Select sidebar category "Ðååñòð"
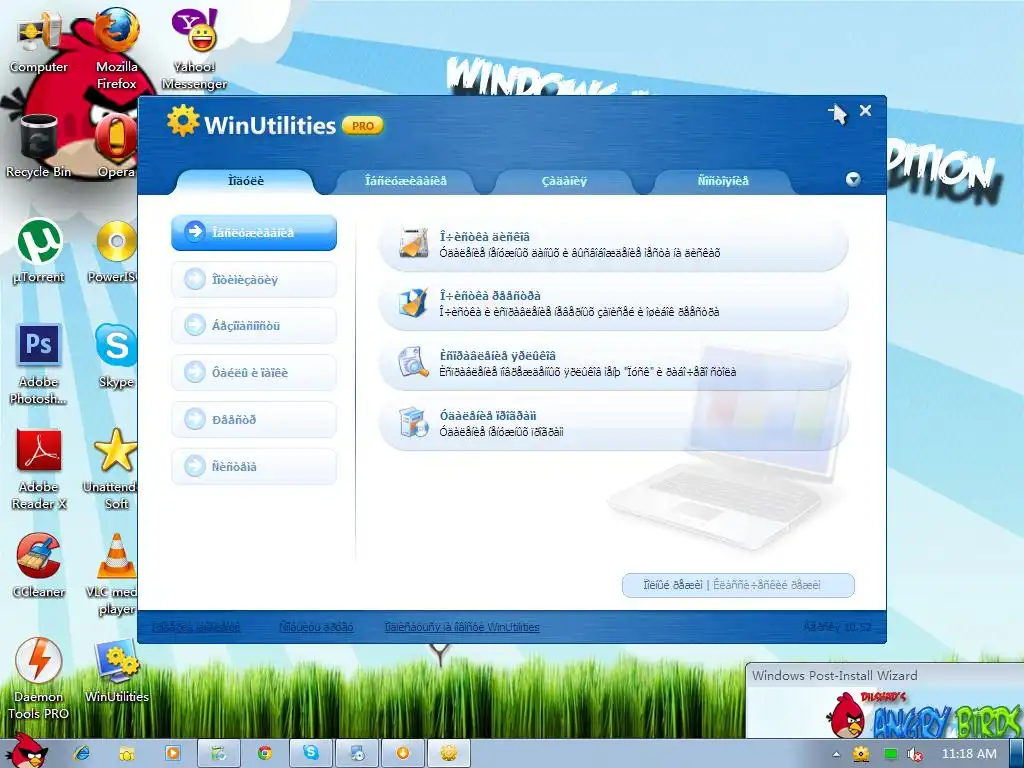This screenshot has height=768, width=1024. (254, 419)
